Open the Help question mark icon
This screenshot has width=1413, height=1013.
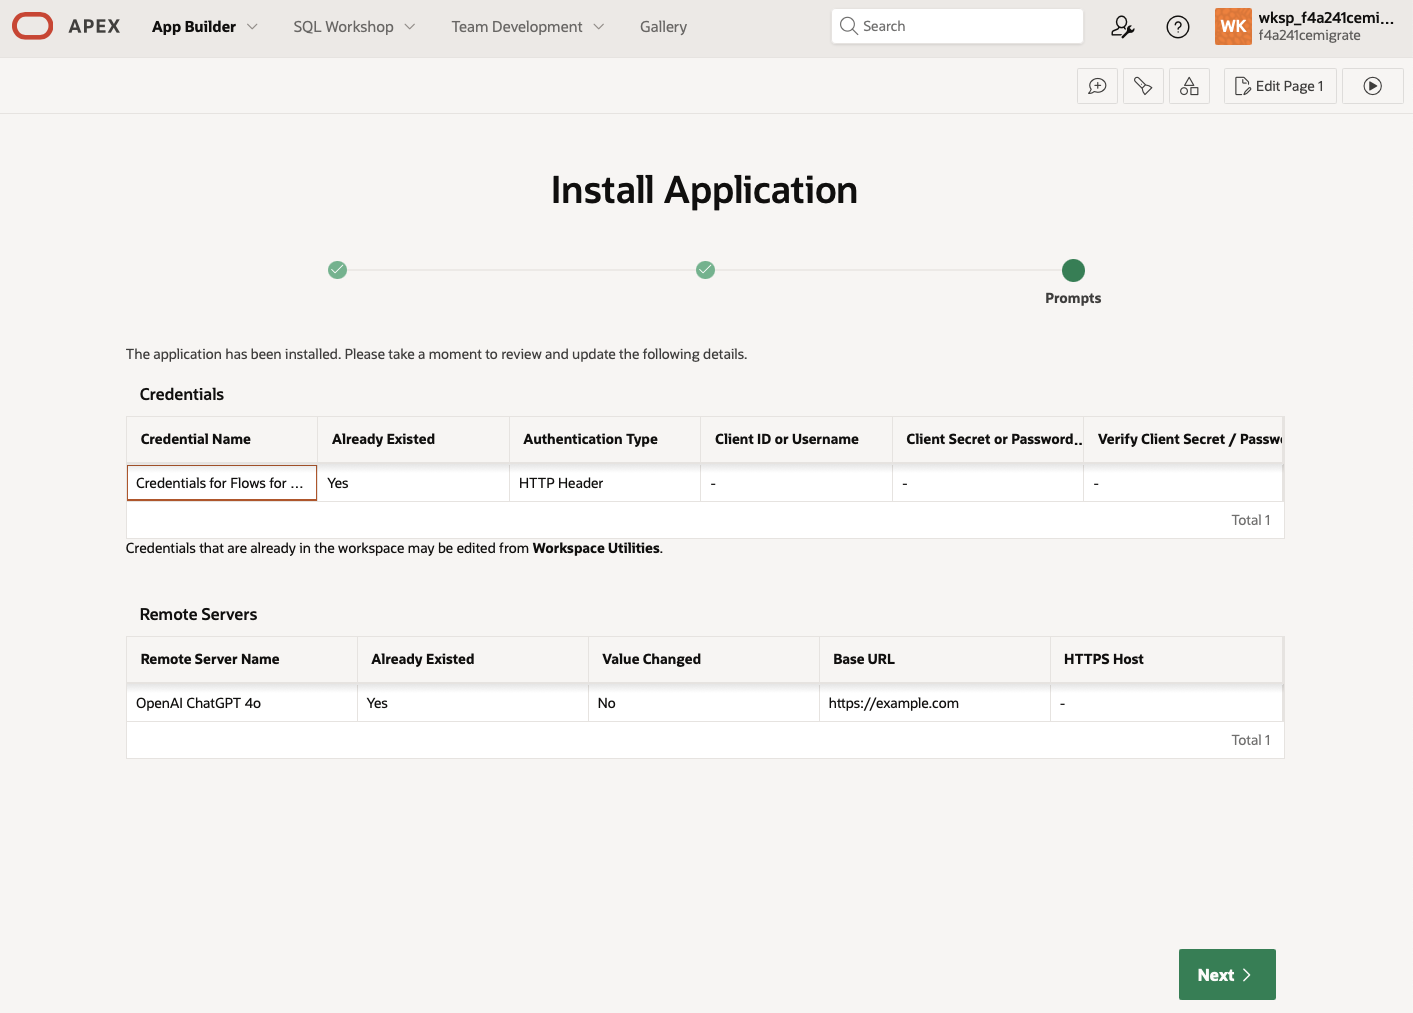[x=1178, y=27]
